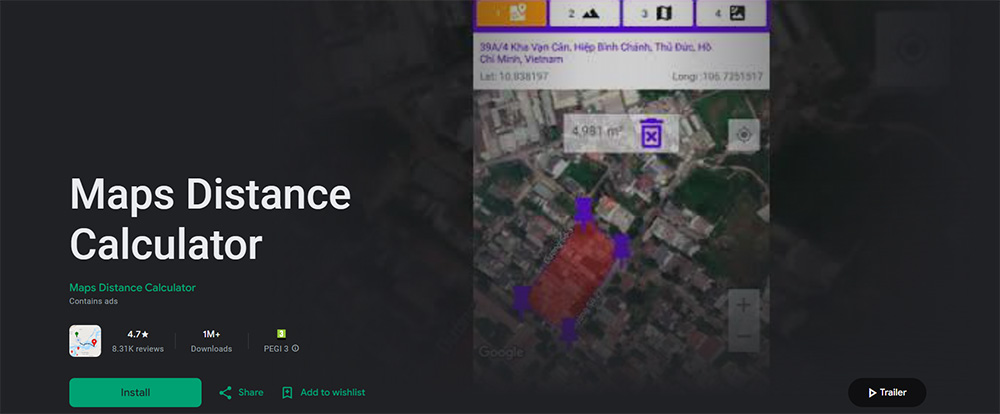Zoom in with the plus button

pyautogui.click(x=744, y=306)
